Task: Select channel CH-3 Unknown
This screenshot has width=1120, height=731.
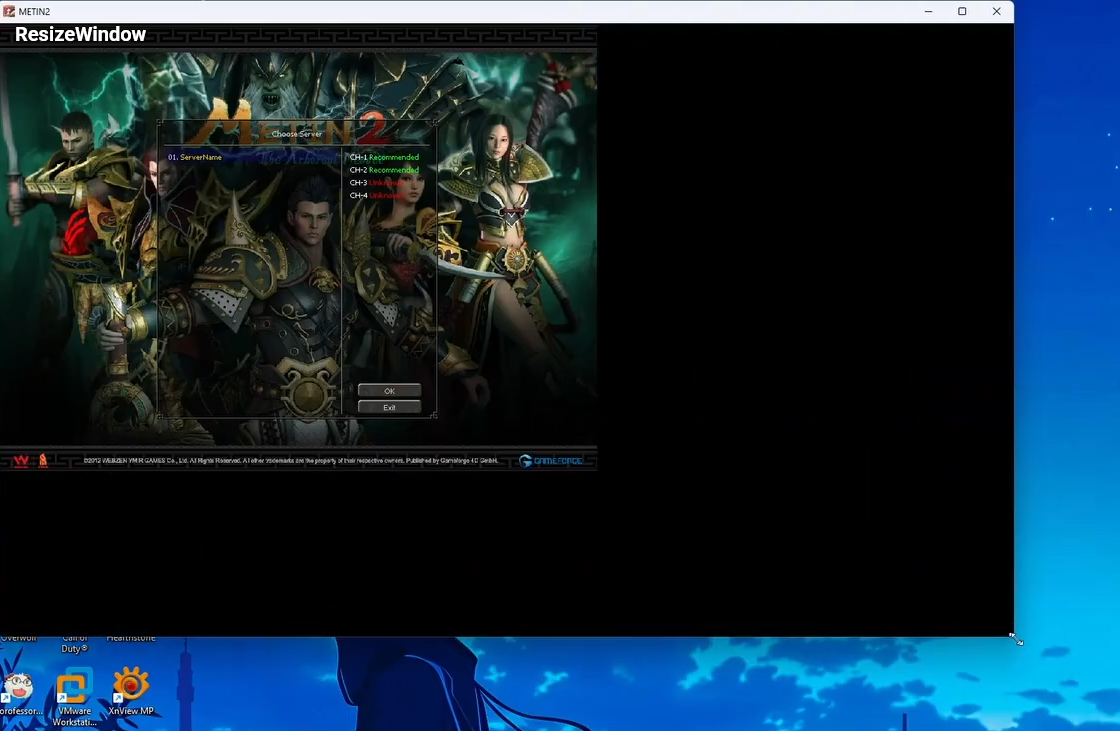Action: point(382,183)
